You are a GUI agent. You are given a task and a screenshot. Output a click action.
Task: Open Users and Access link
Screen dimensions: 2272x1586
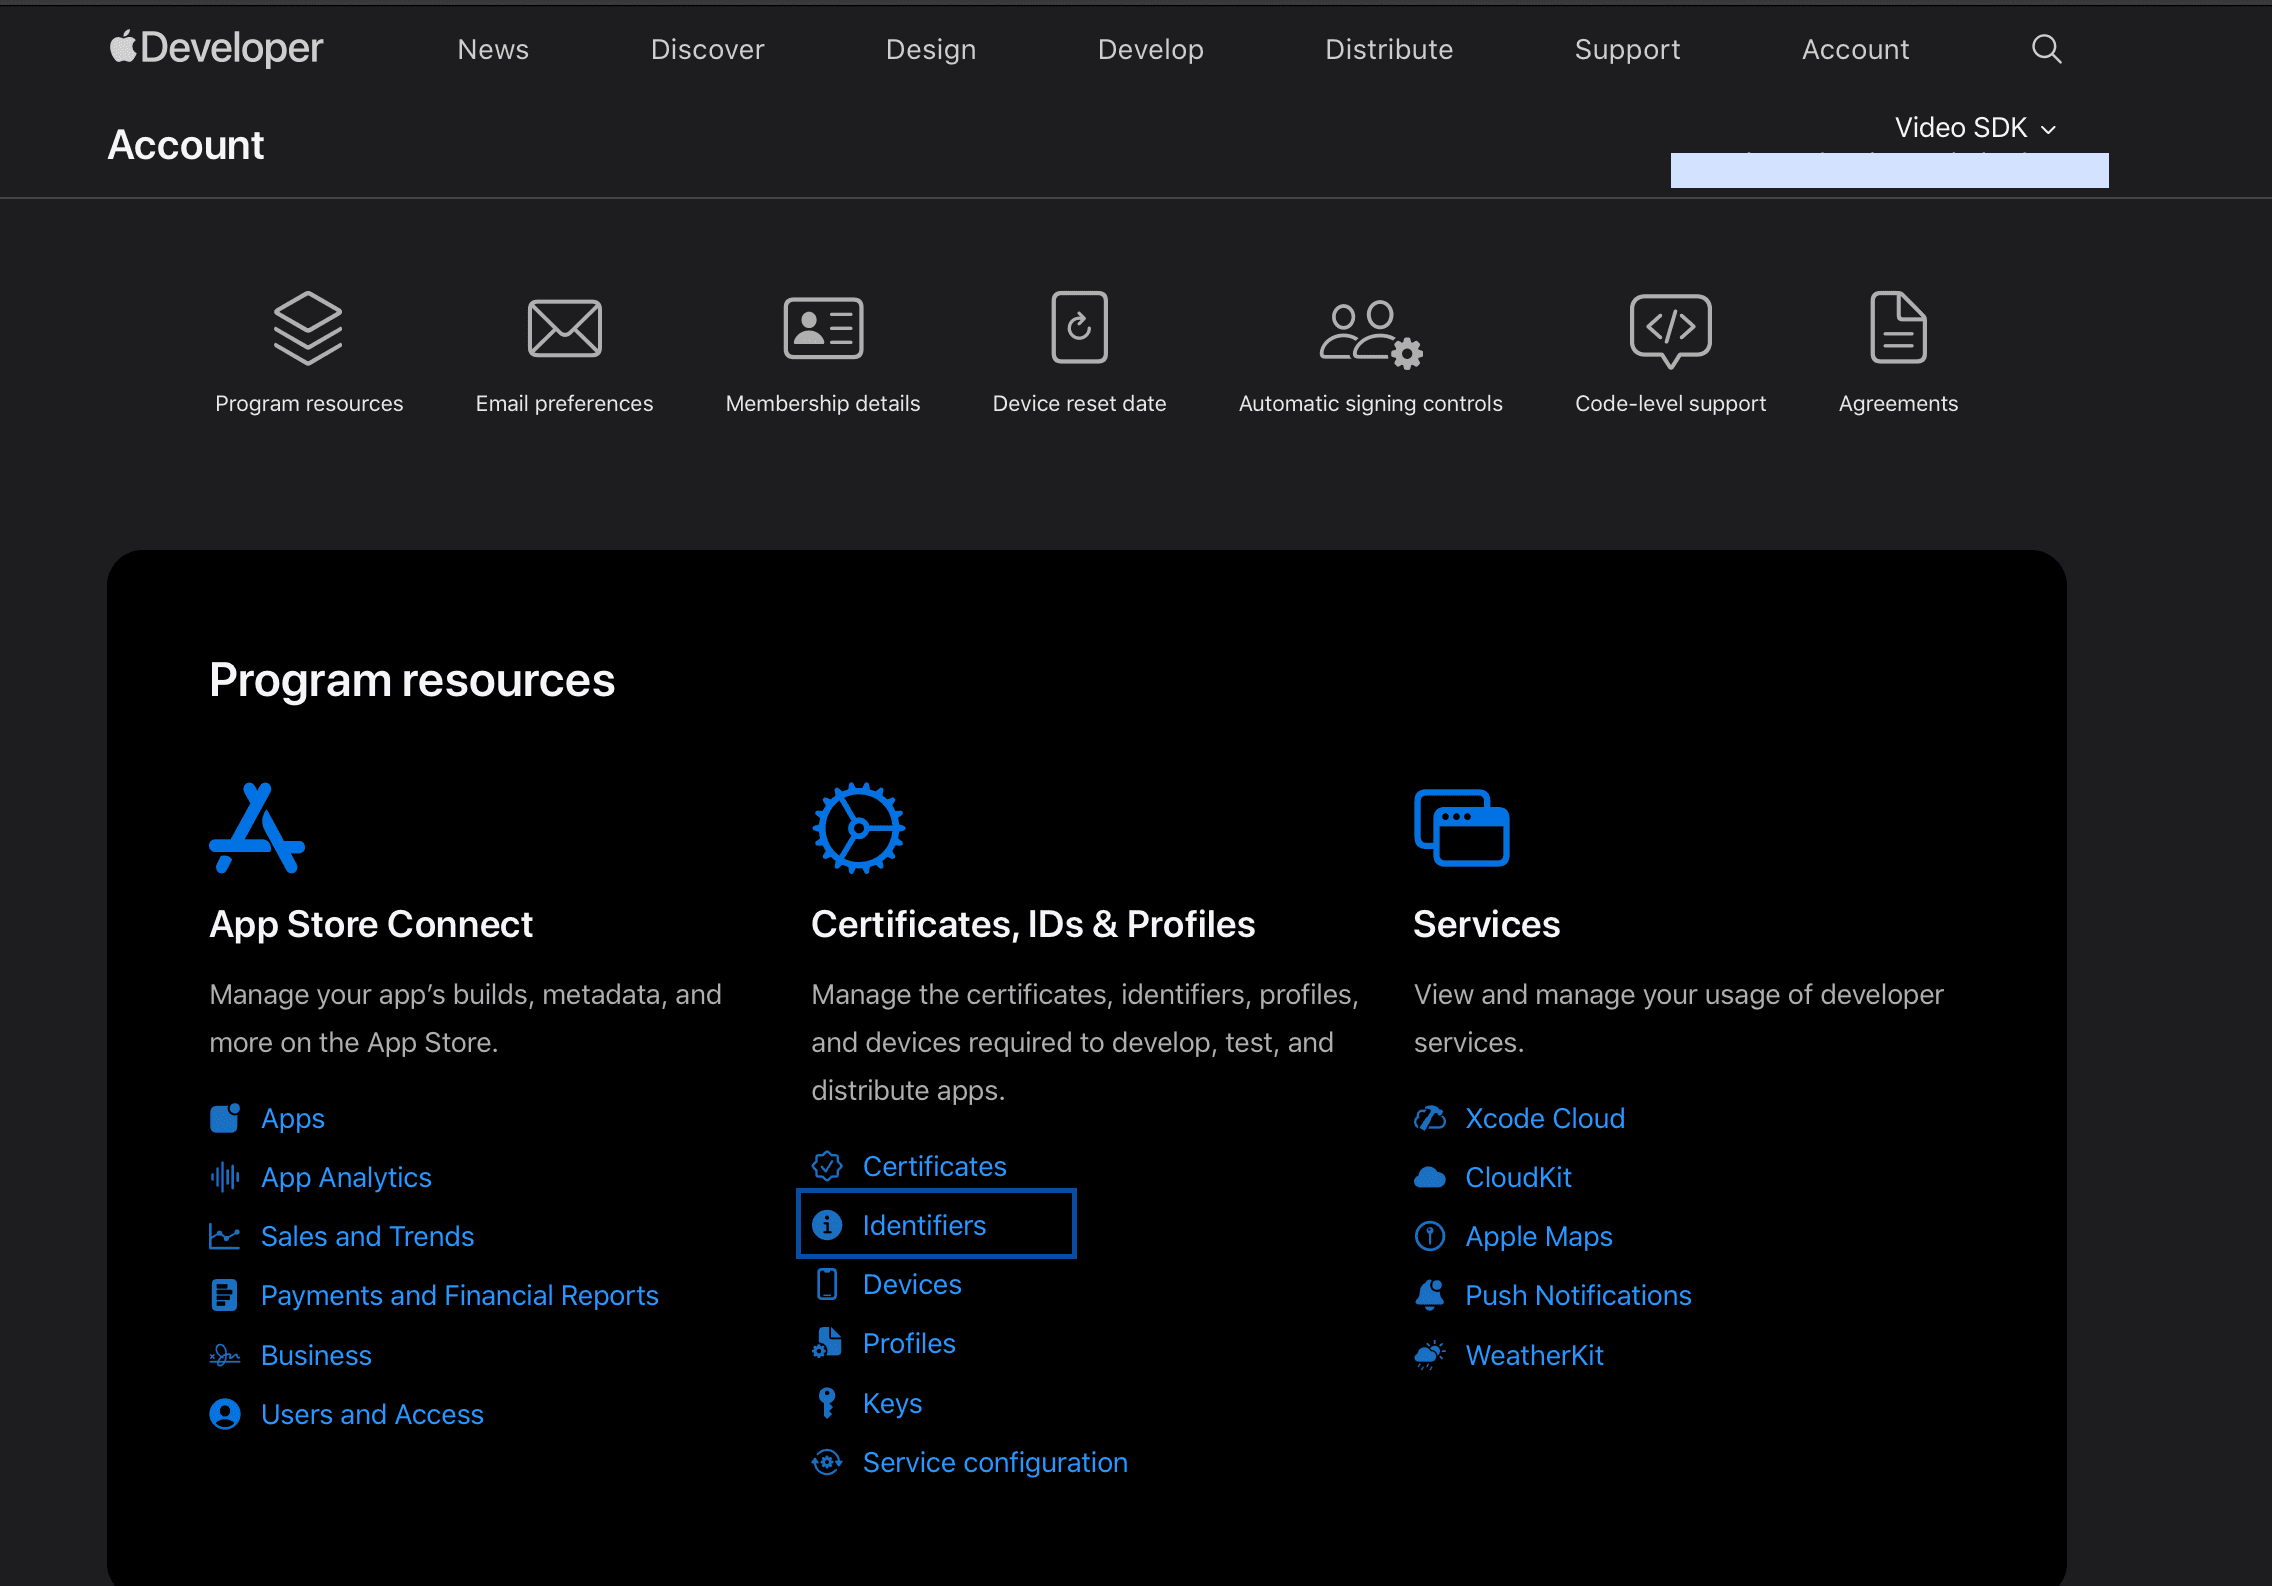[x=372, y=1414]
